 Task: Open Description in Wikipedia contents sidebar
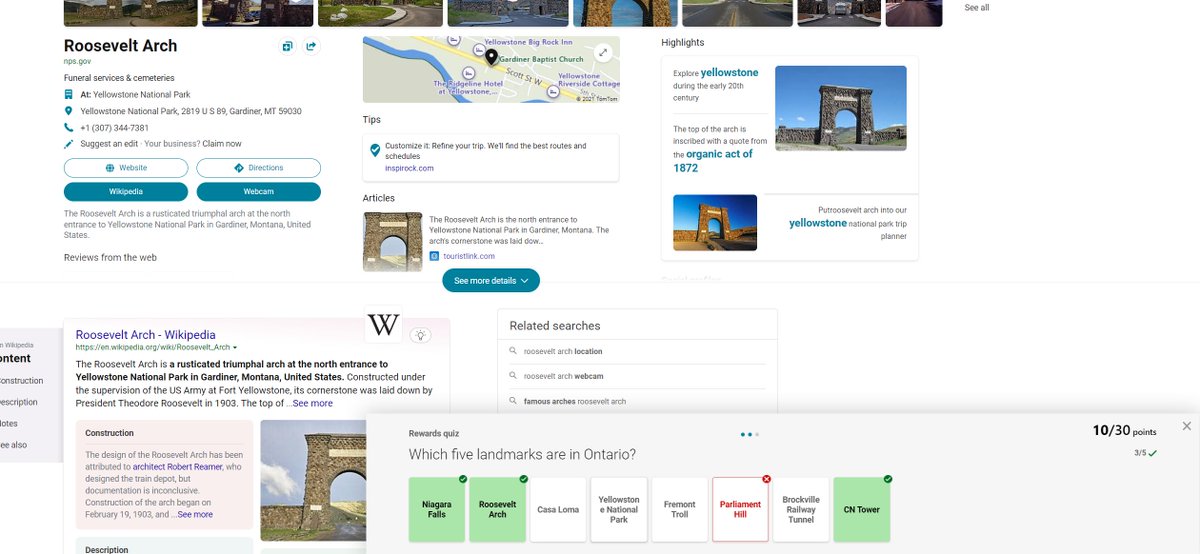coord(19,402)
